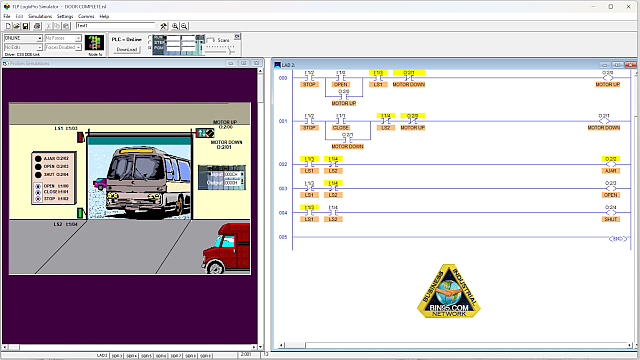640x360 pixels.
Task: Select the RUN mode radio button
Action: (150, 37)
